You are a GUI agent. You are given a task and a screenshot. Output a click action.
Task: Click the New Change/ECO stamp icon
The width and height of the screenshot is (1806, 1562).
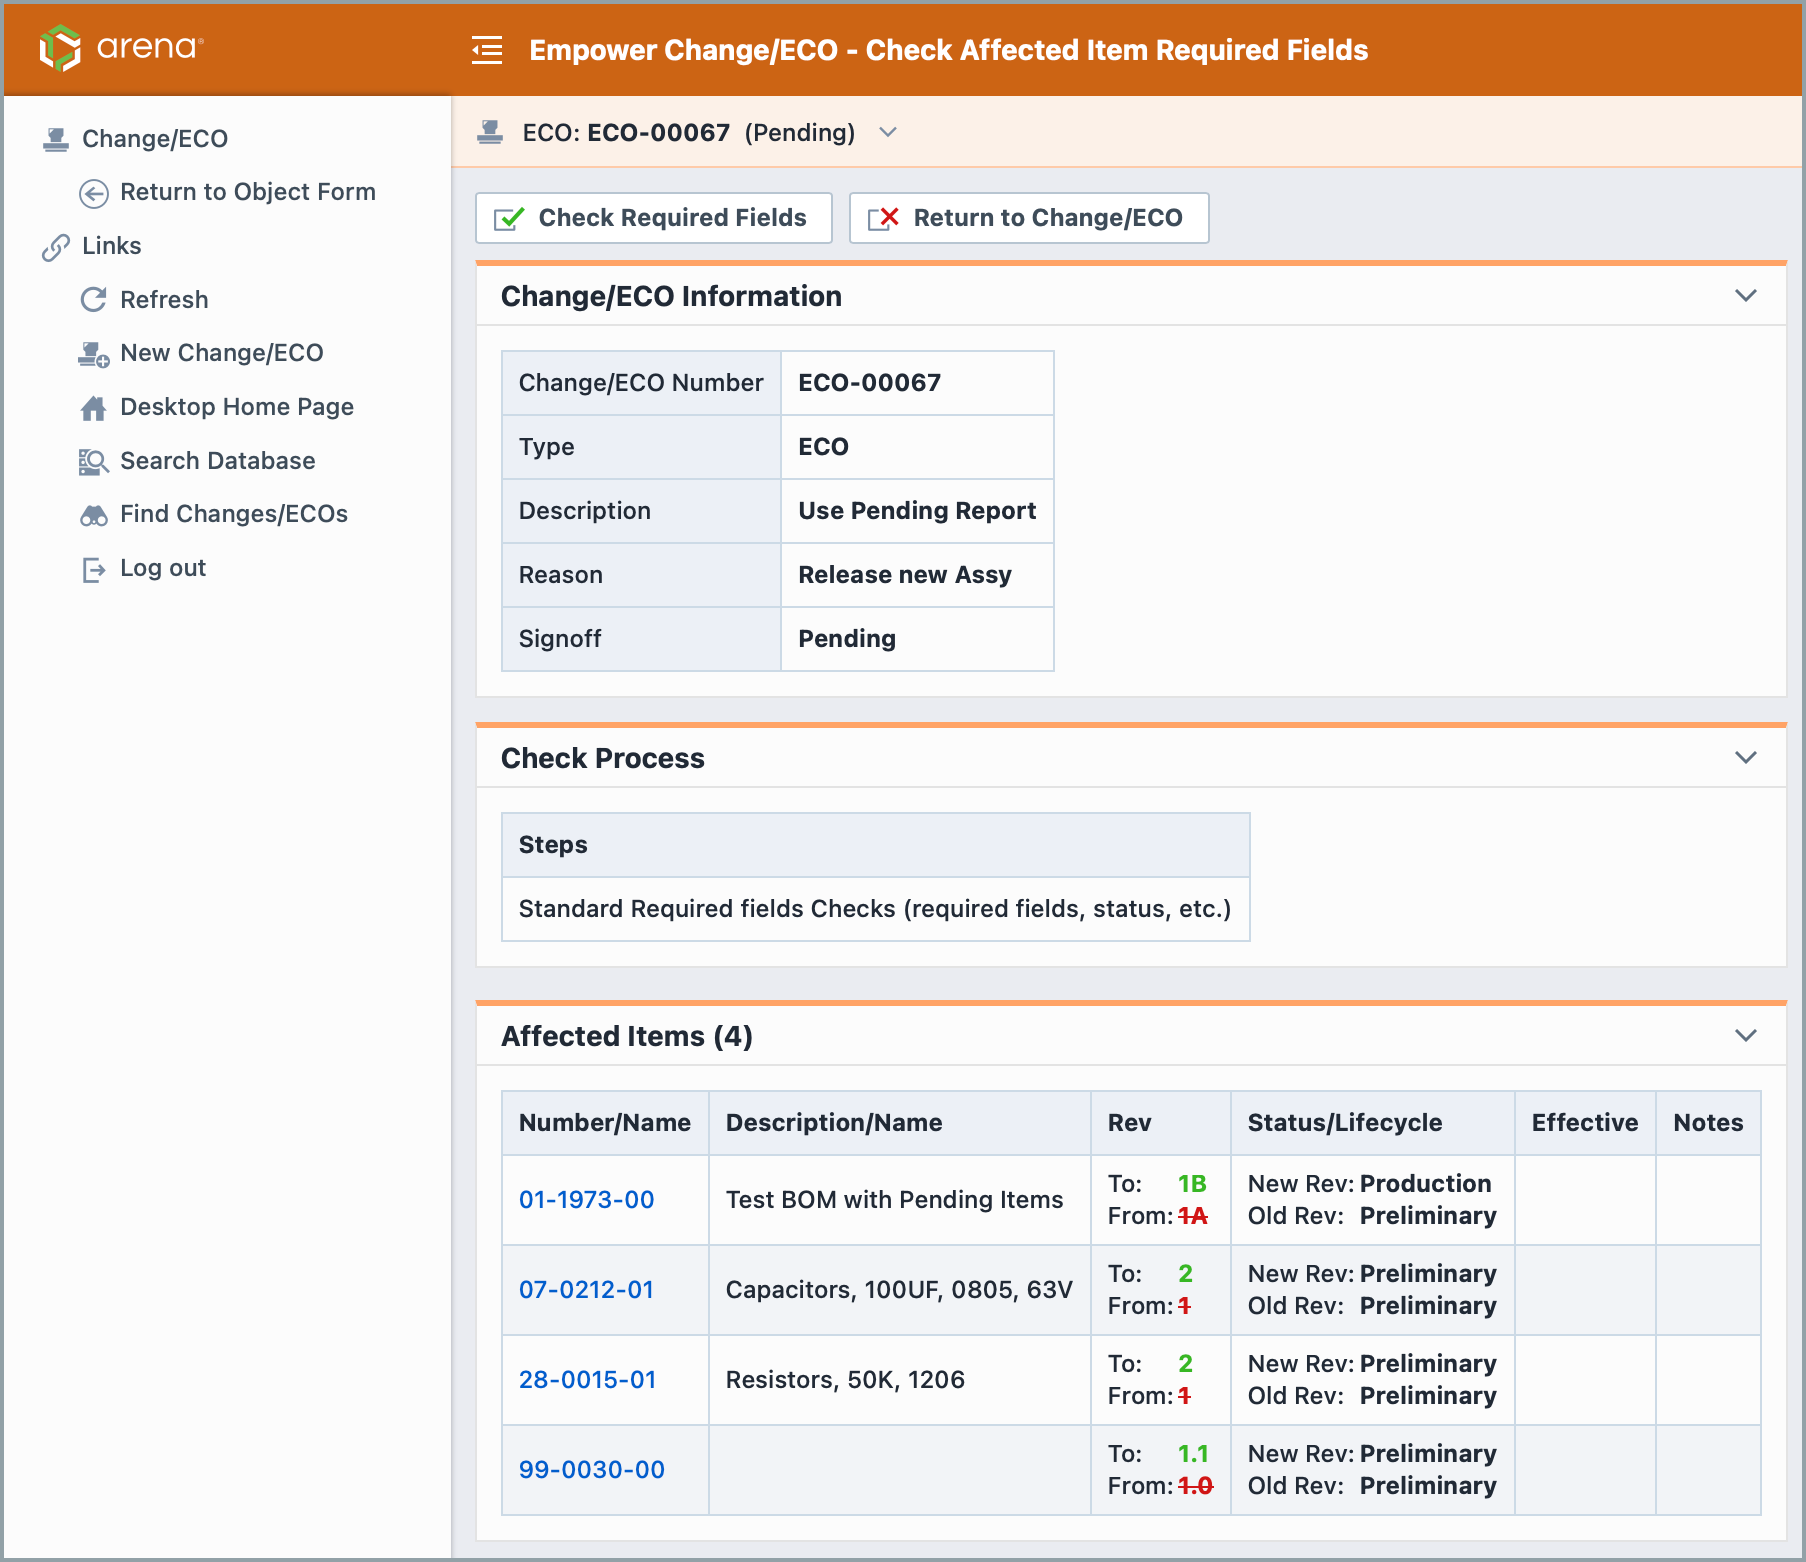coord(94,354)
